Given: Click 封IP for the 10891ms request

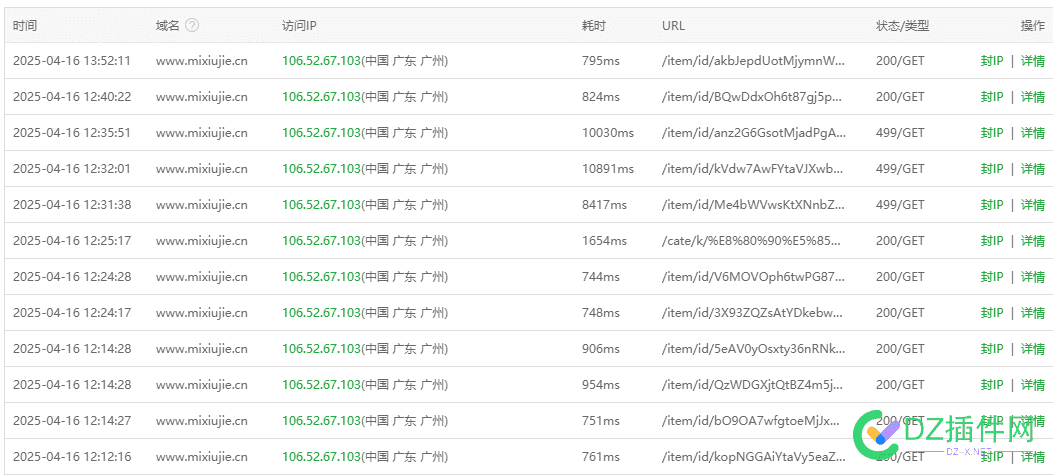Looking at the screenshot, I should tap(991, 169).
